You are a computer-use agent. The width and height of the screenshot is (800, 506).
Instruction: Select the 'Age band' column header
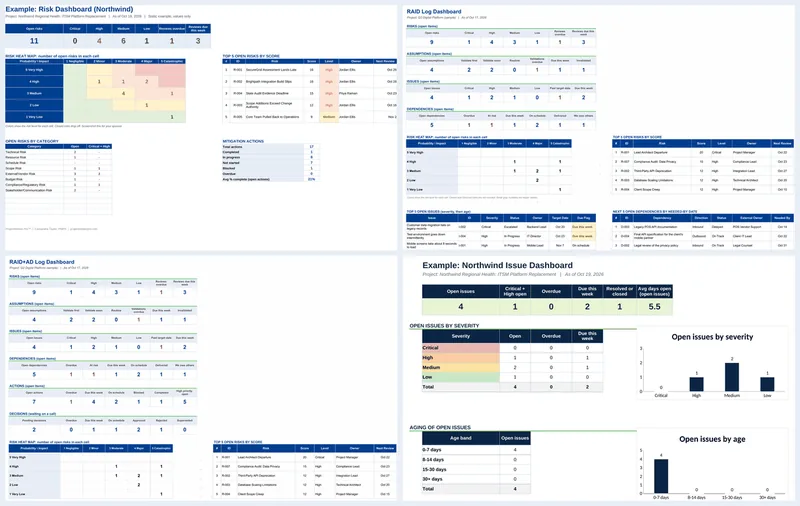(460, 438)
